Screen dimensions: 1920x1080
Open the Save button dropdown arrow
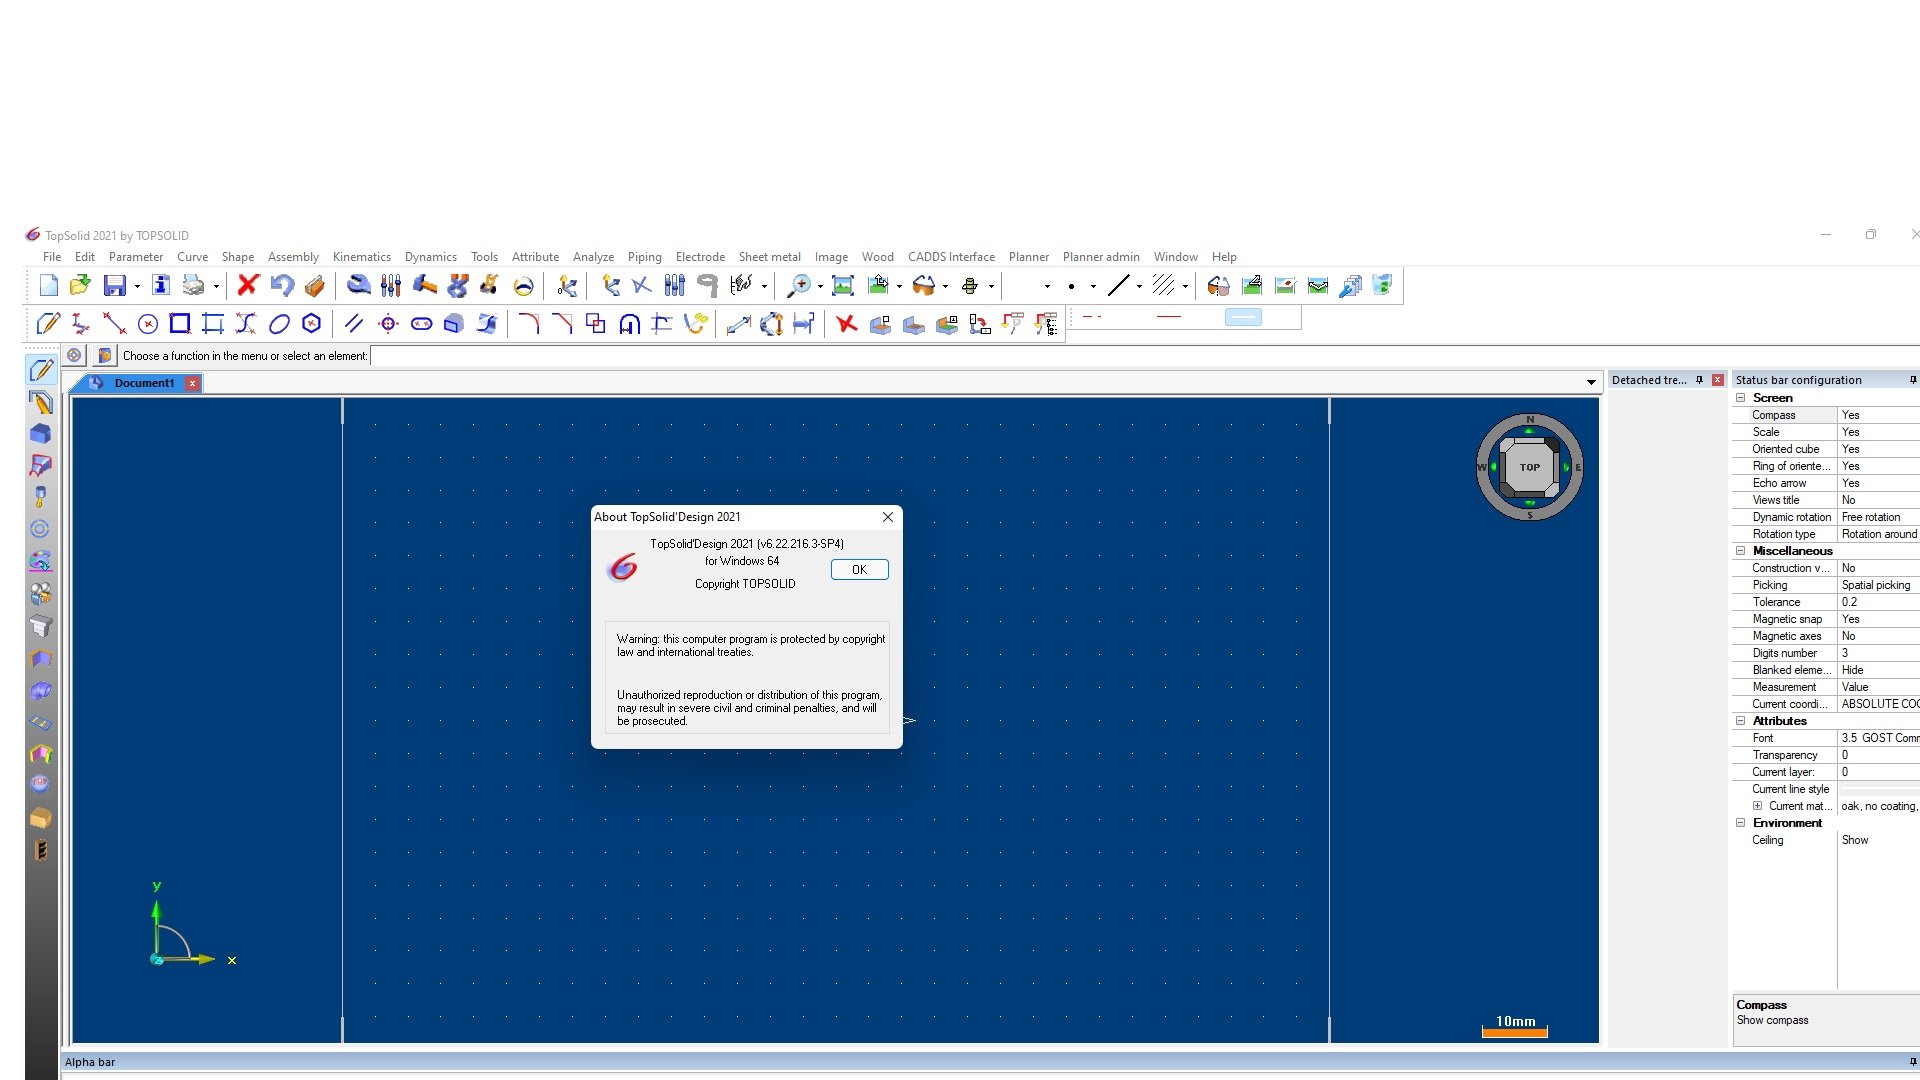coord(137,287)
